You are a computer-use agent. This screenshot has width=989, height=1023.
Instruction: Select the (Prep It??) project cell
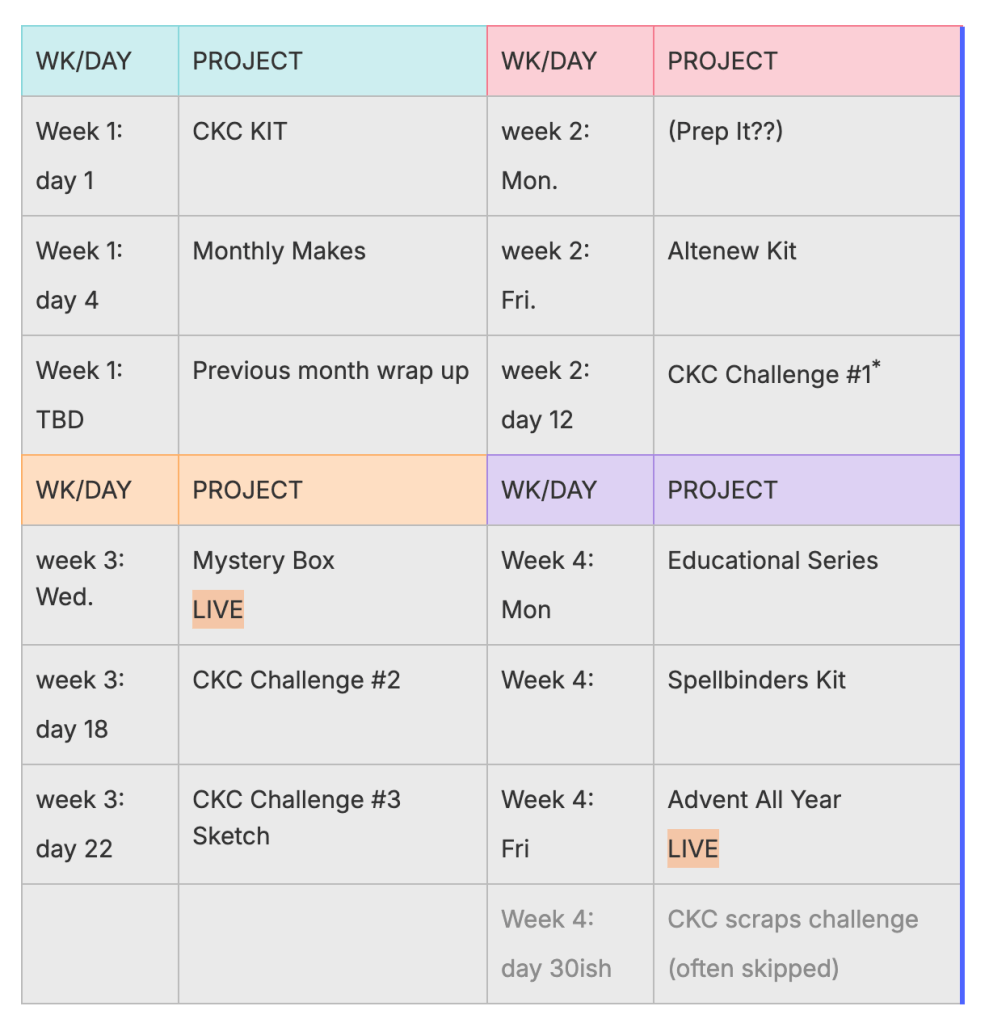(725, 132)
